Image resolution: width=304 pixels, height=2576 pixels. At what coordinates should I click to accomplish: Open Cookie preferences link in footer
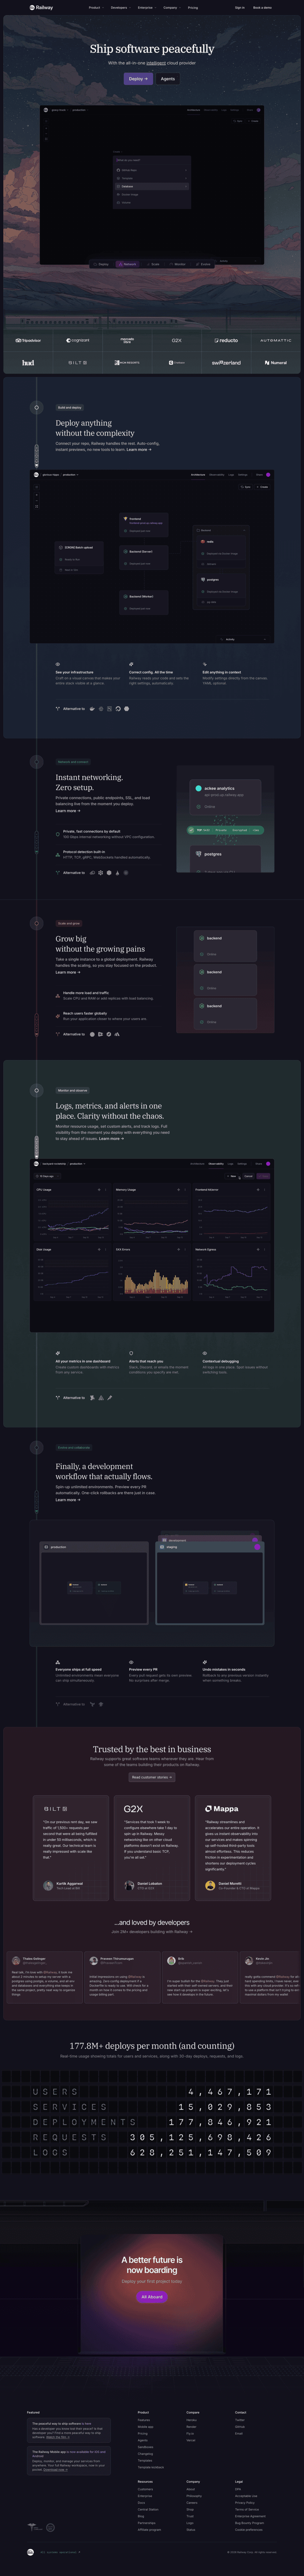click(x=249, y=2530)
